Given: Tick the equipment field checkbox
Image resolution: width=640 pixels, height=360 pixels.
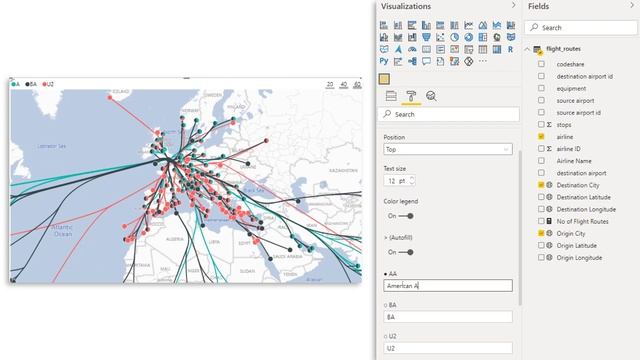Looking at the screenshot, I should pyautogui.click(x=541, y=88).
